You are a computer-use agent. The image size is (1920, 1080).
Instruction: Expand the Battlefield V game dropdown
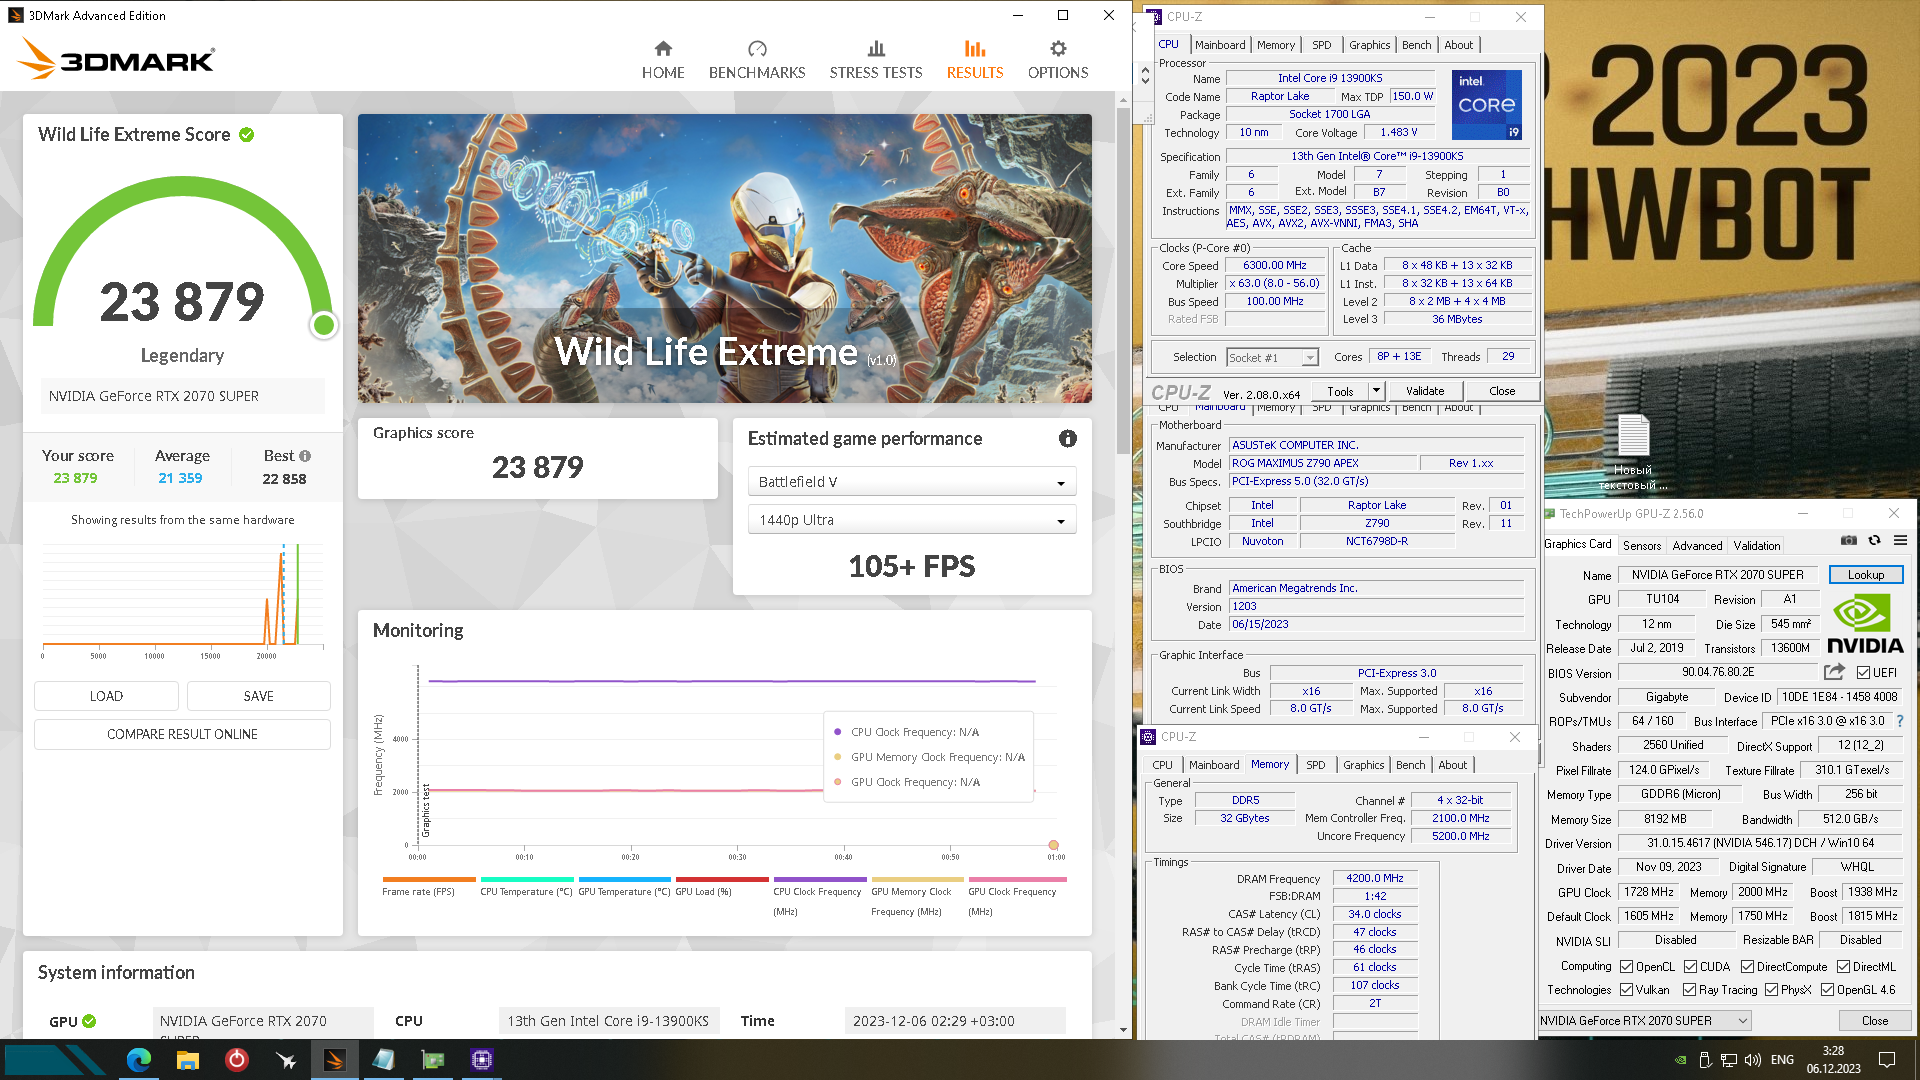click(x=911, y=482)
